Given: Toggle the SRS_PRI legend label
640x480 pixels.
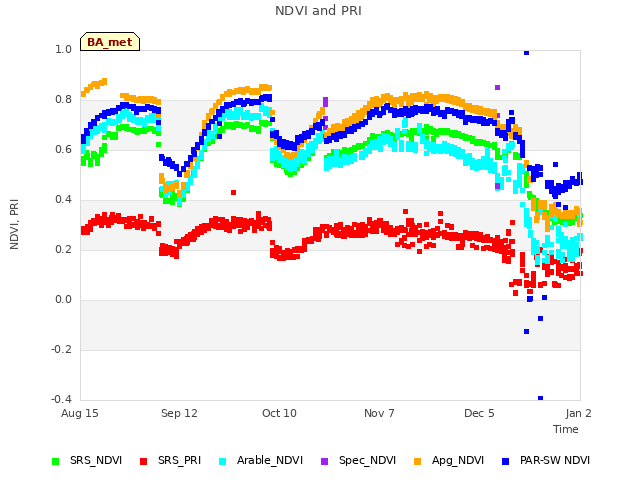Looking at the screenshot, I should tap(180, 460).
